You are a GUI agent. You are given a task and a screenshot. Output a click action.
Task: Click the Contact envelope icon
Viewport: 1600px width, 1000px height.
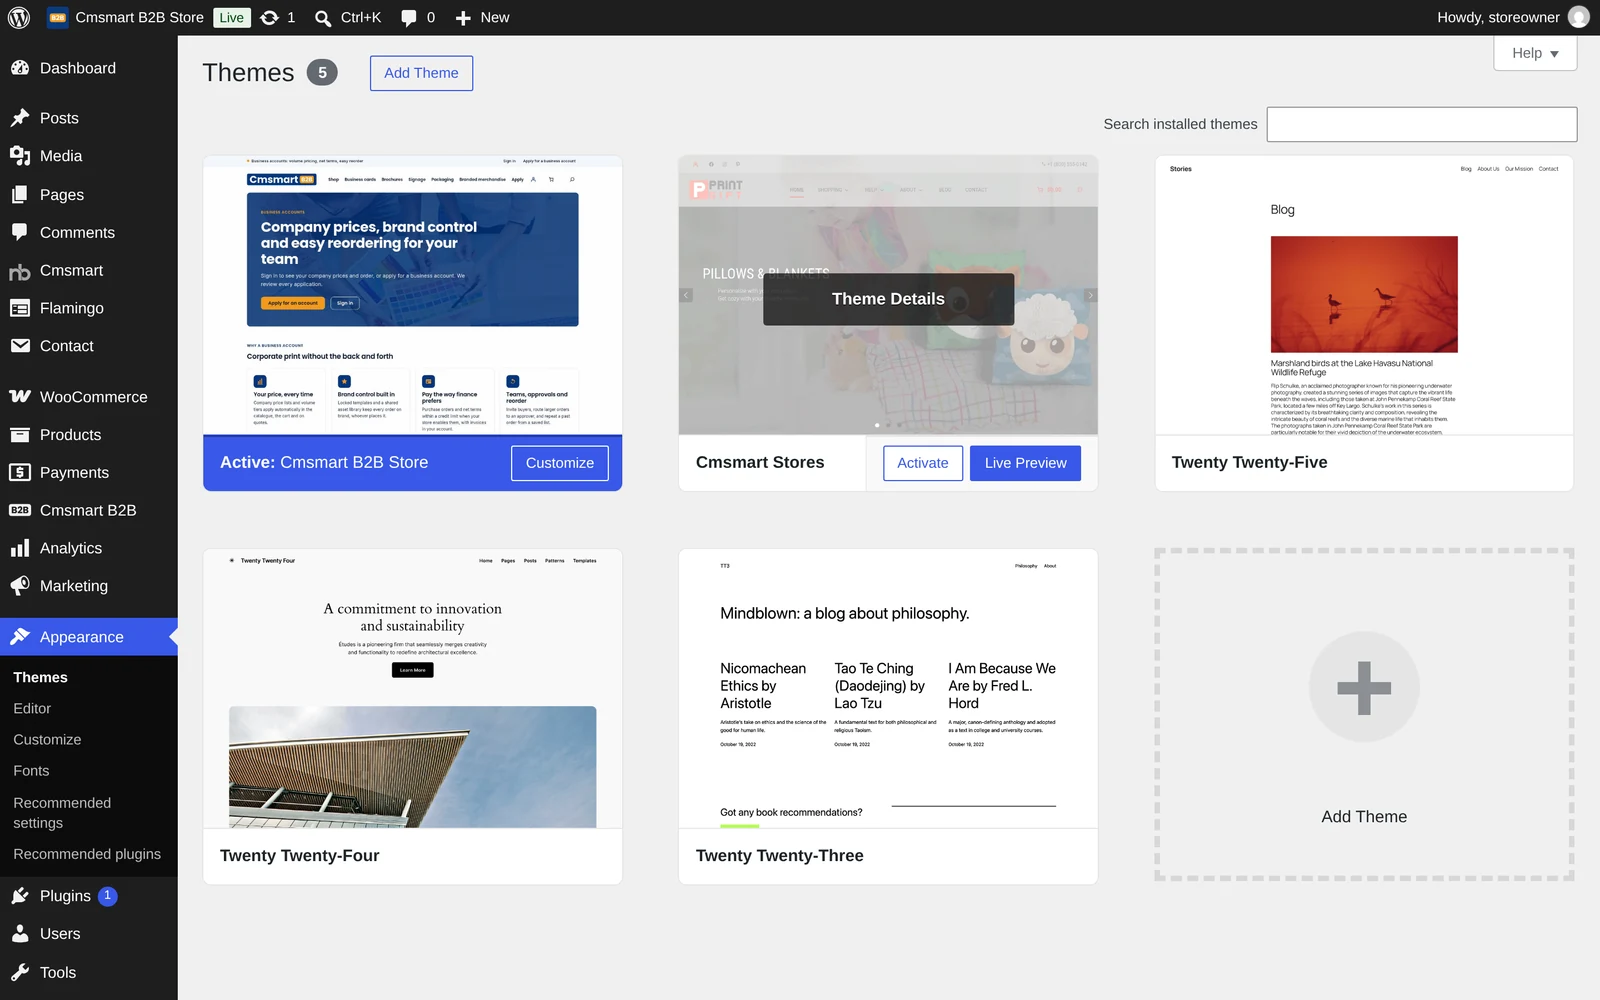click(x=20, y=346)
